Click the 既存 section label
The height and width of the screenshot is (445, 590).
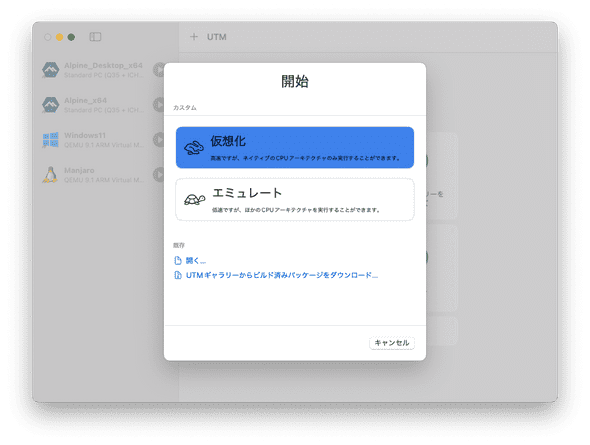(x=179, y=245)
